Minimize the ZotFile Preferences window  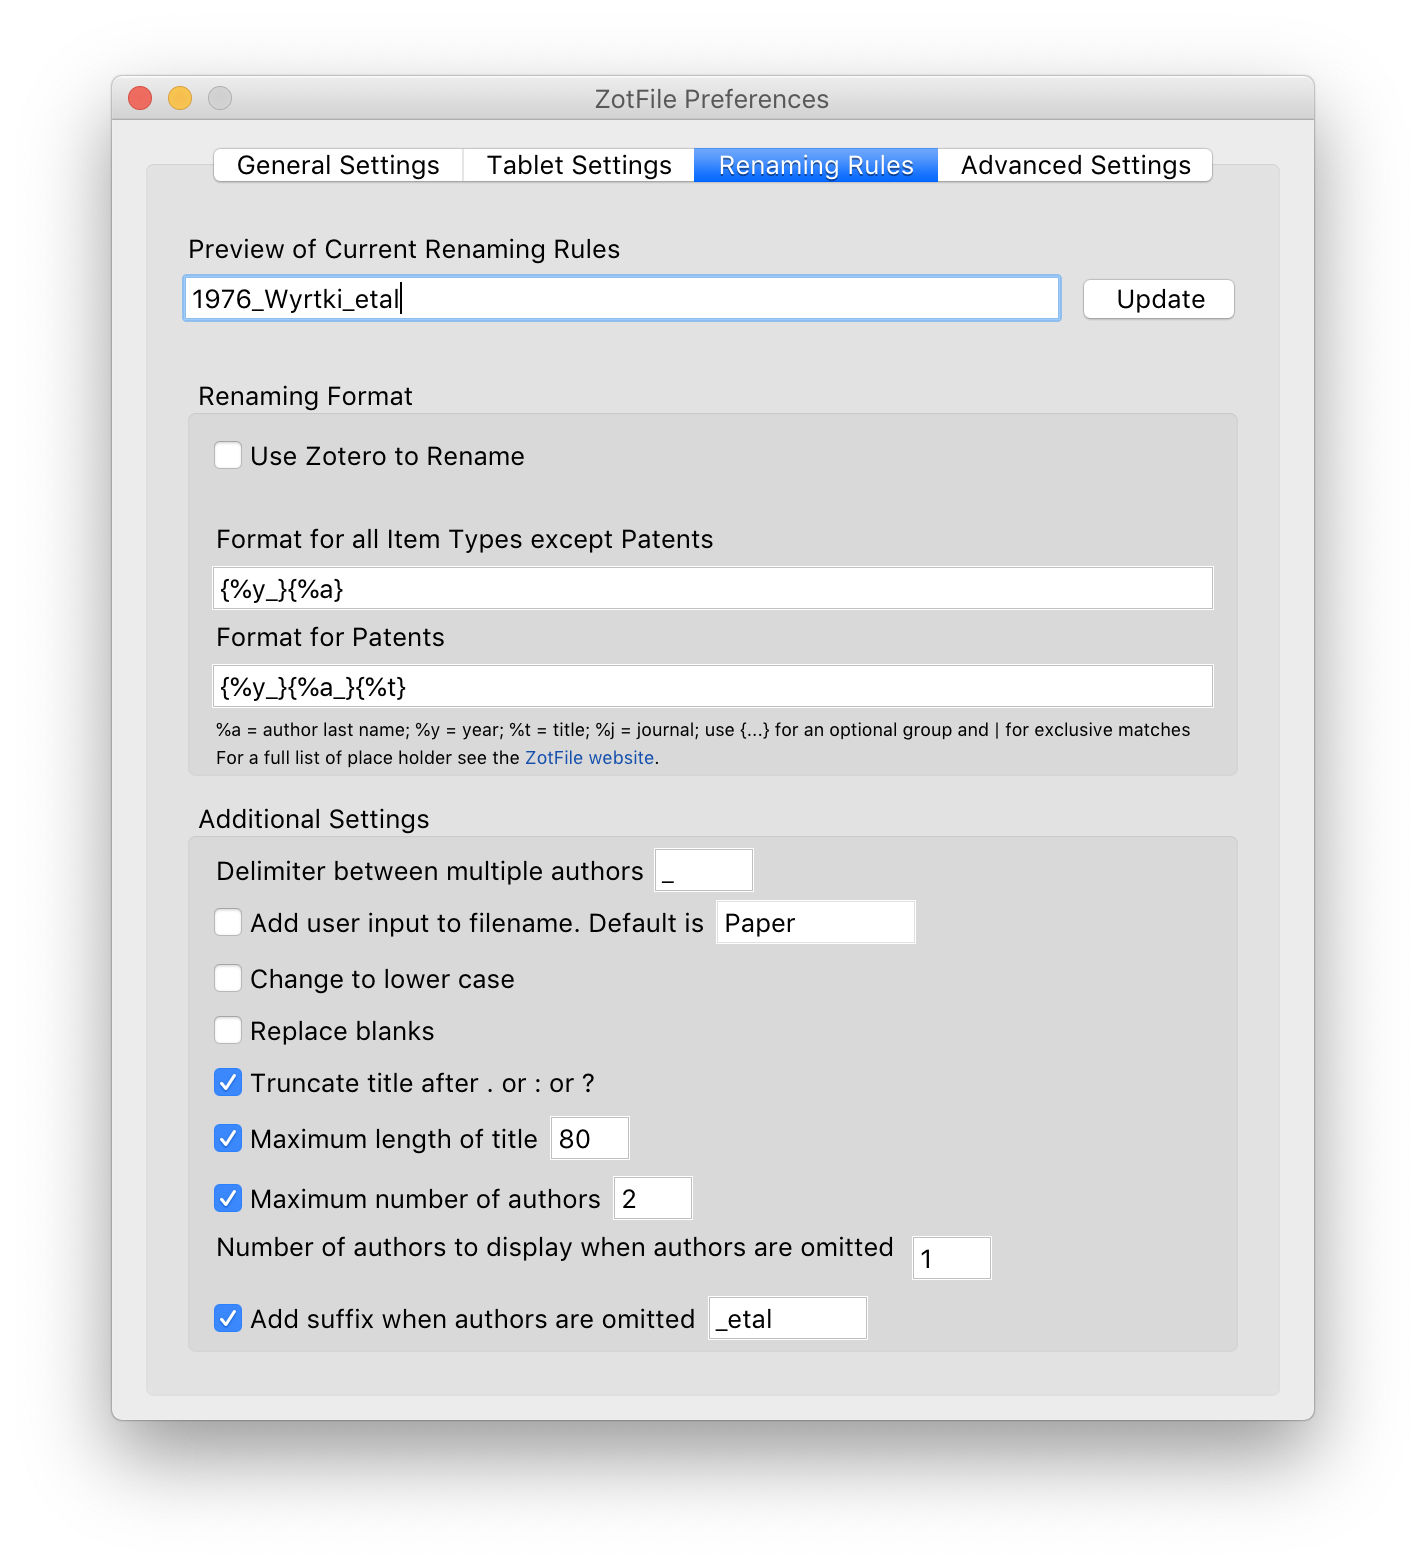180,98
